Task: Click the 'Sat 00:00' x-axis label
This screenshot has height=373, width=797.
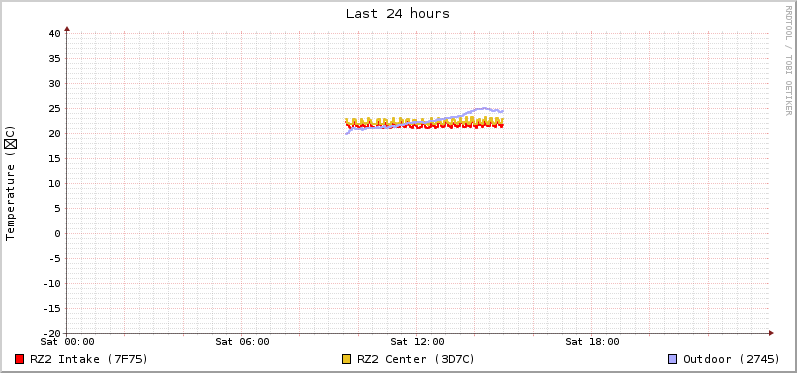Action: (67, 342)
